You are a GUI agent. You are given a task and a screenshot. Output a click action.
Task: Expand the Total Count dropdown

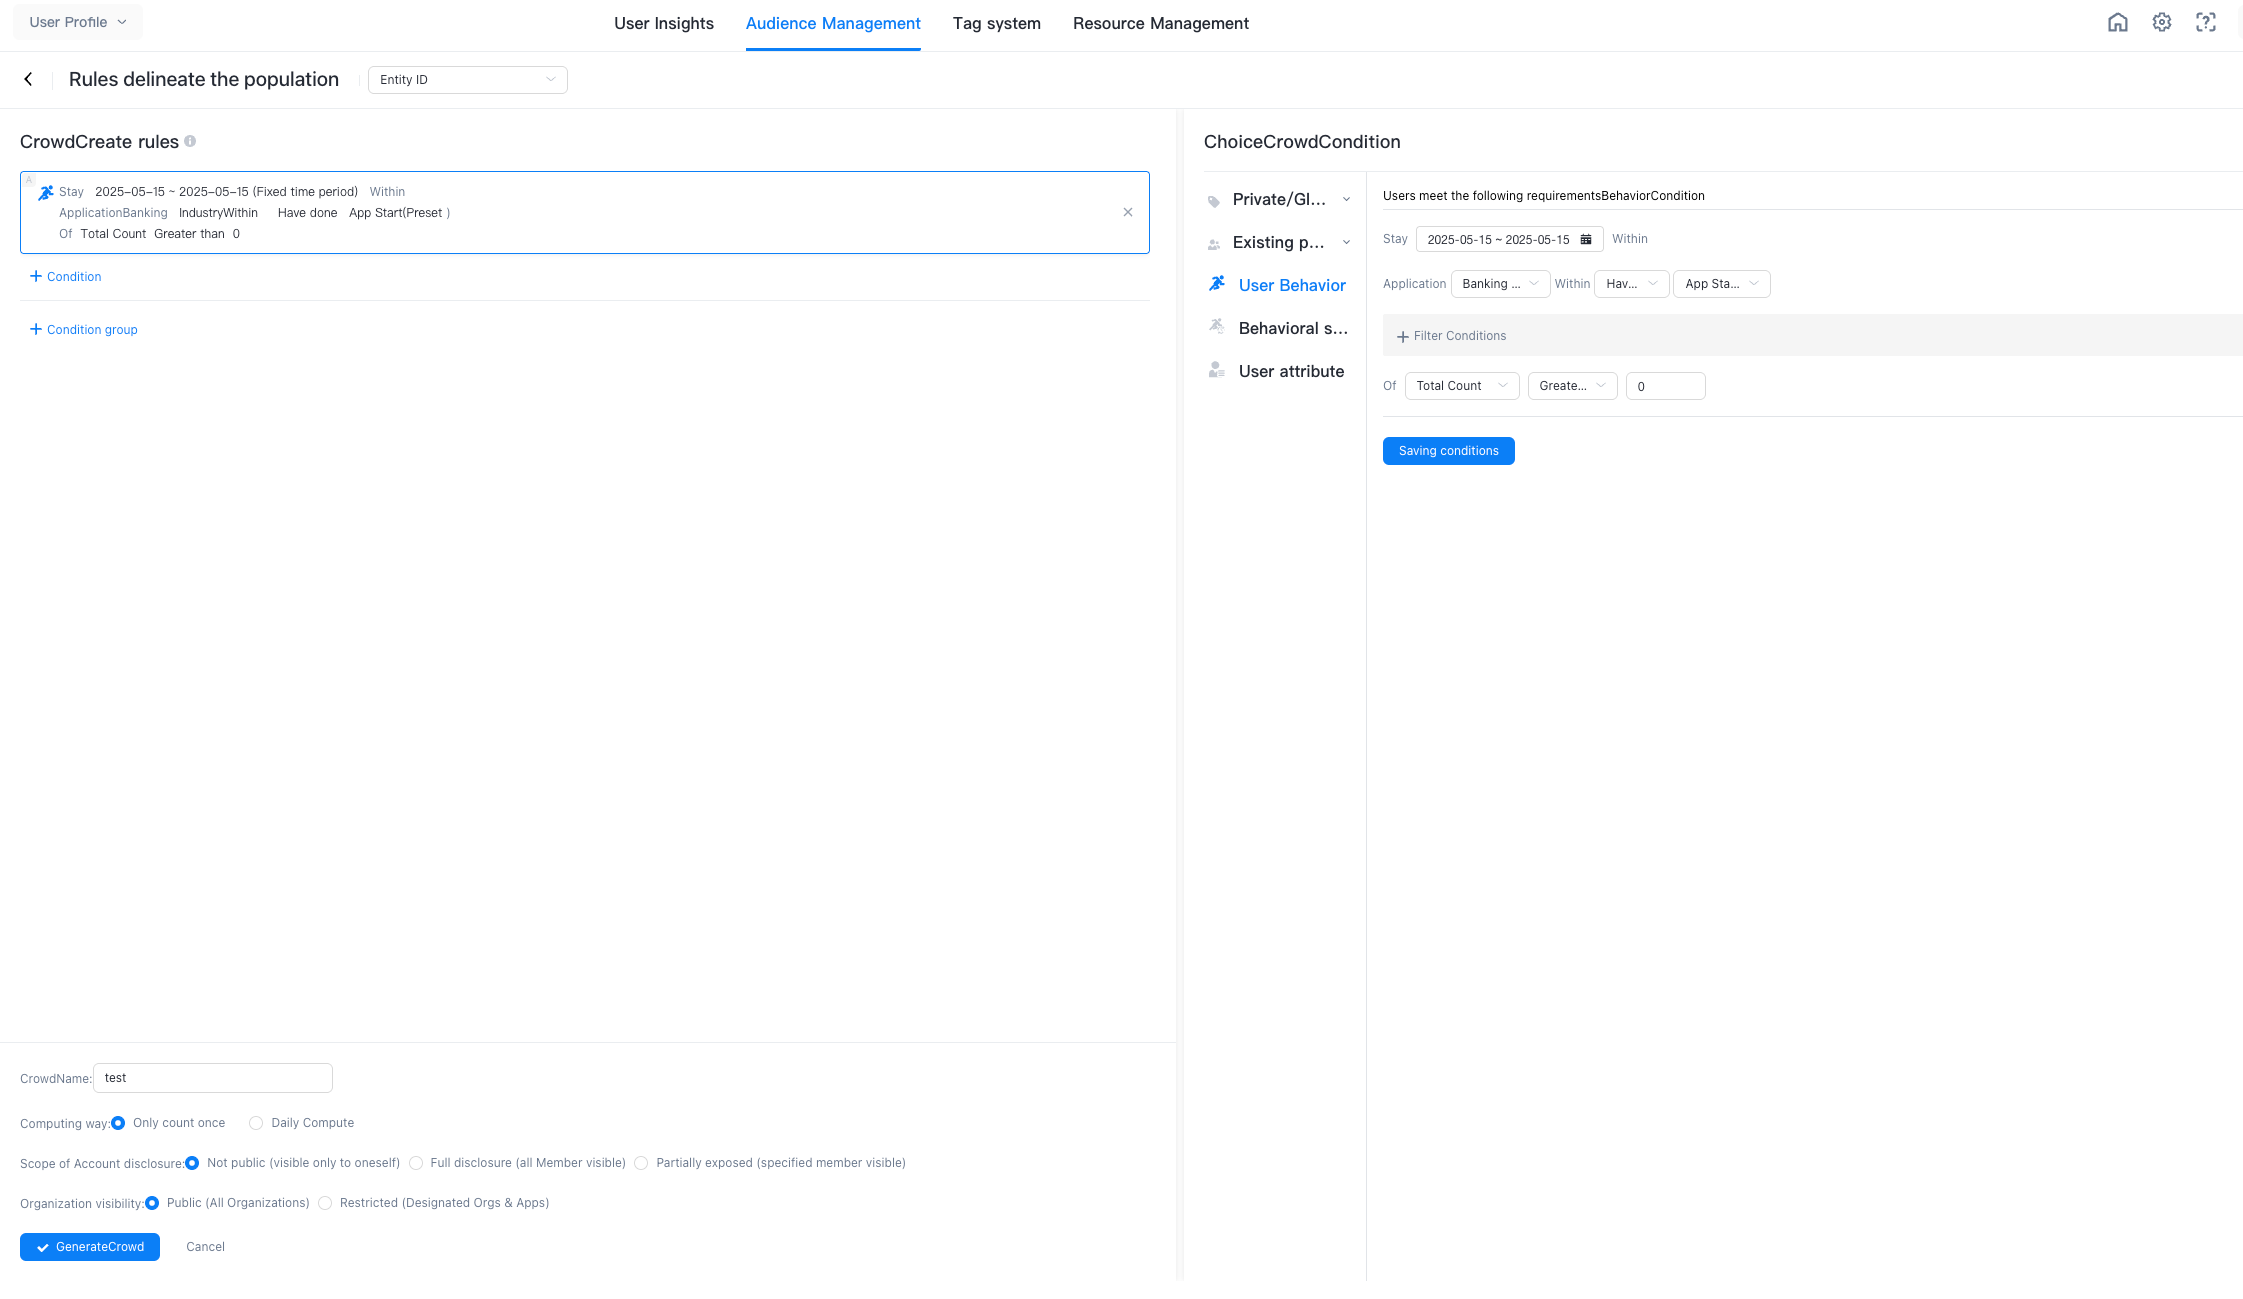click(x=1461, y=386)
